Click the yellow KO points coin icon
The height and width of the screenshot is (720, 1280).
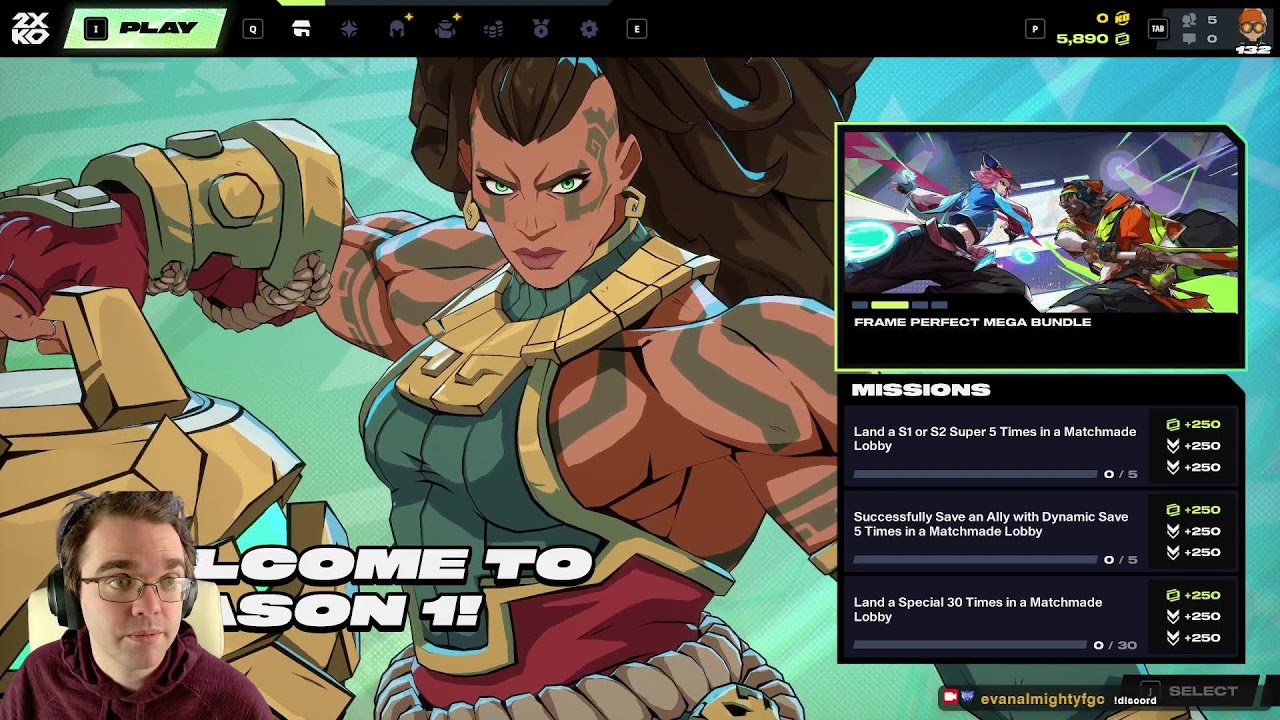(1122, 18)
